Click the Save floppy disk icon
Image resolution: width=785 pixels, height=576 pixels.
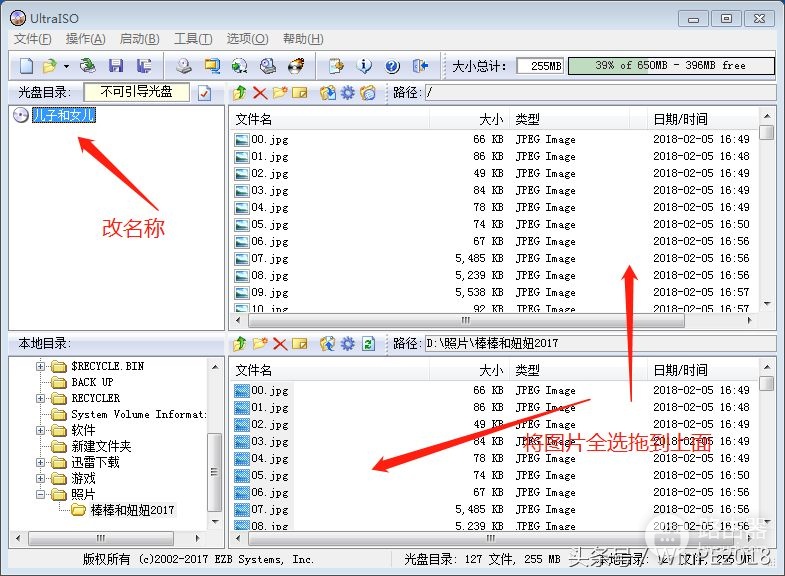[116, 66]
